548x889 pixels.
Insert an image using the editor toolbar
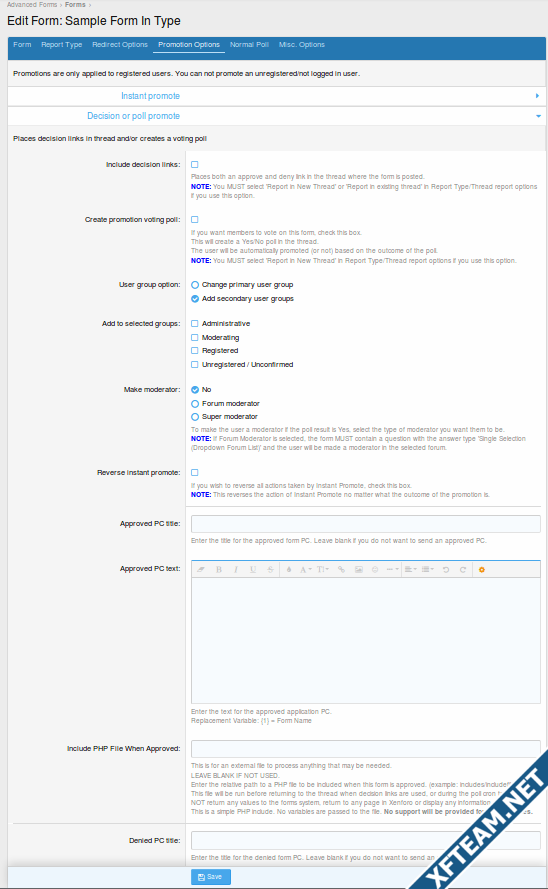[x=359, y=569]
